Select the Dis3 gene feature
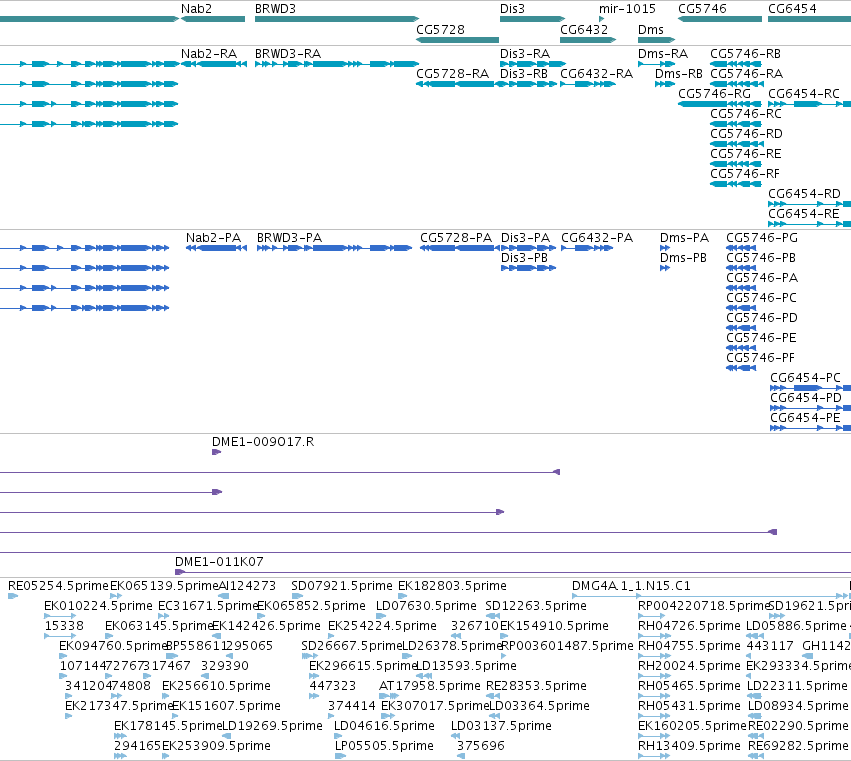Image resolution: width=851 pixels, height=761 pixels. point(532,19)
